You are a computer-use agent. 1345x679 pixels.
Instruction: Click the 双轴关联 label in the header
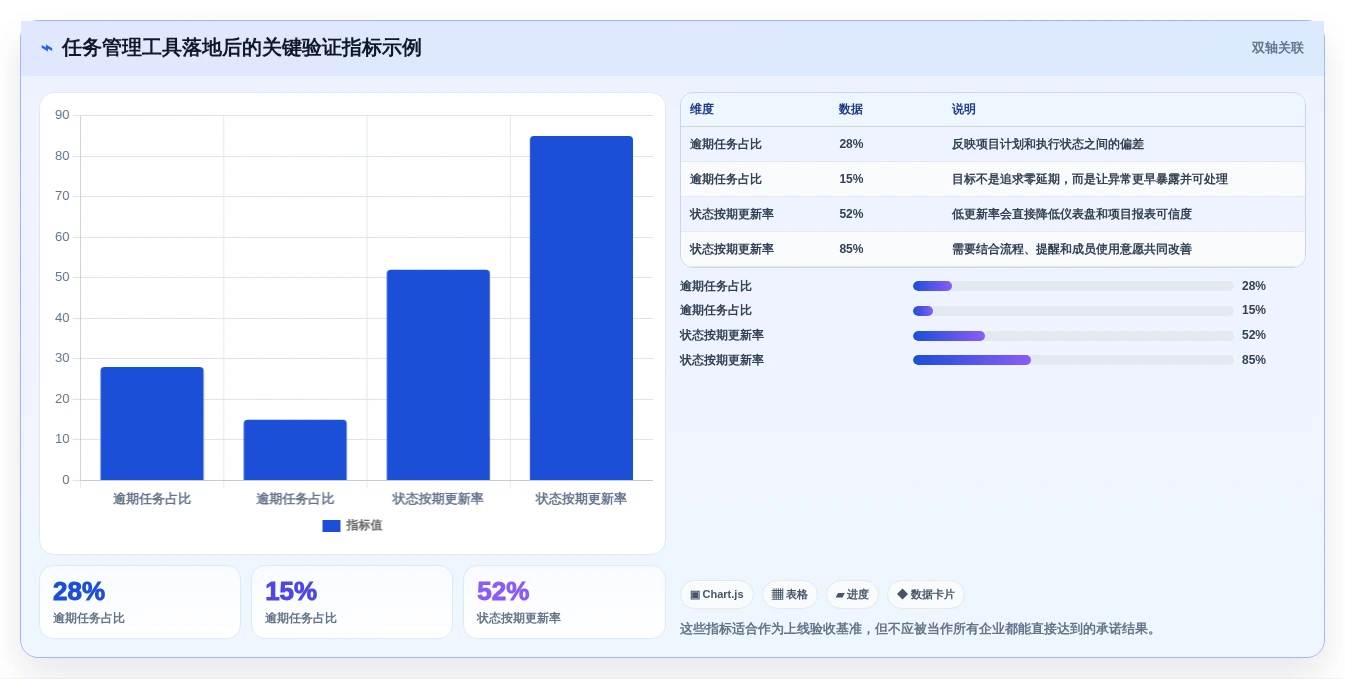tap(1278, 48)
